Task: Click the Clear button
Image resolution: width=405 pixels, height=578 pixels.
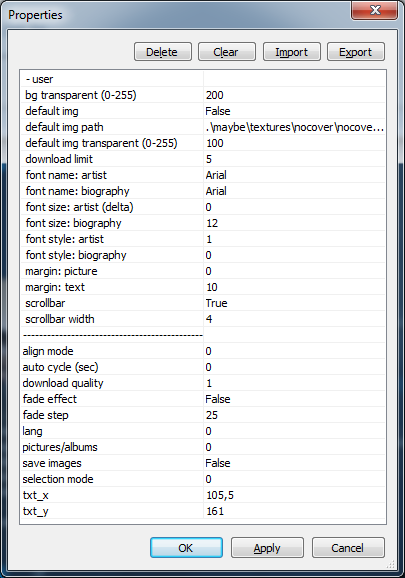Action: 227,52
